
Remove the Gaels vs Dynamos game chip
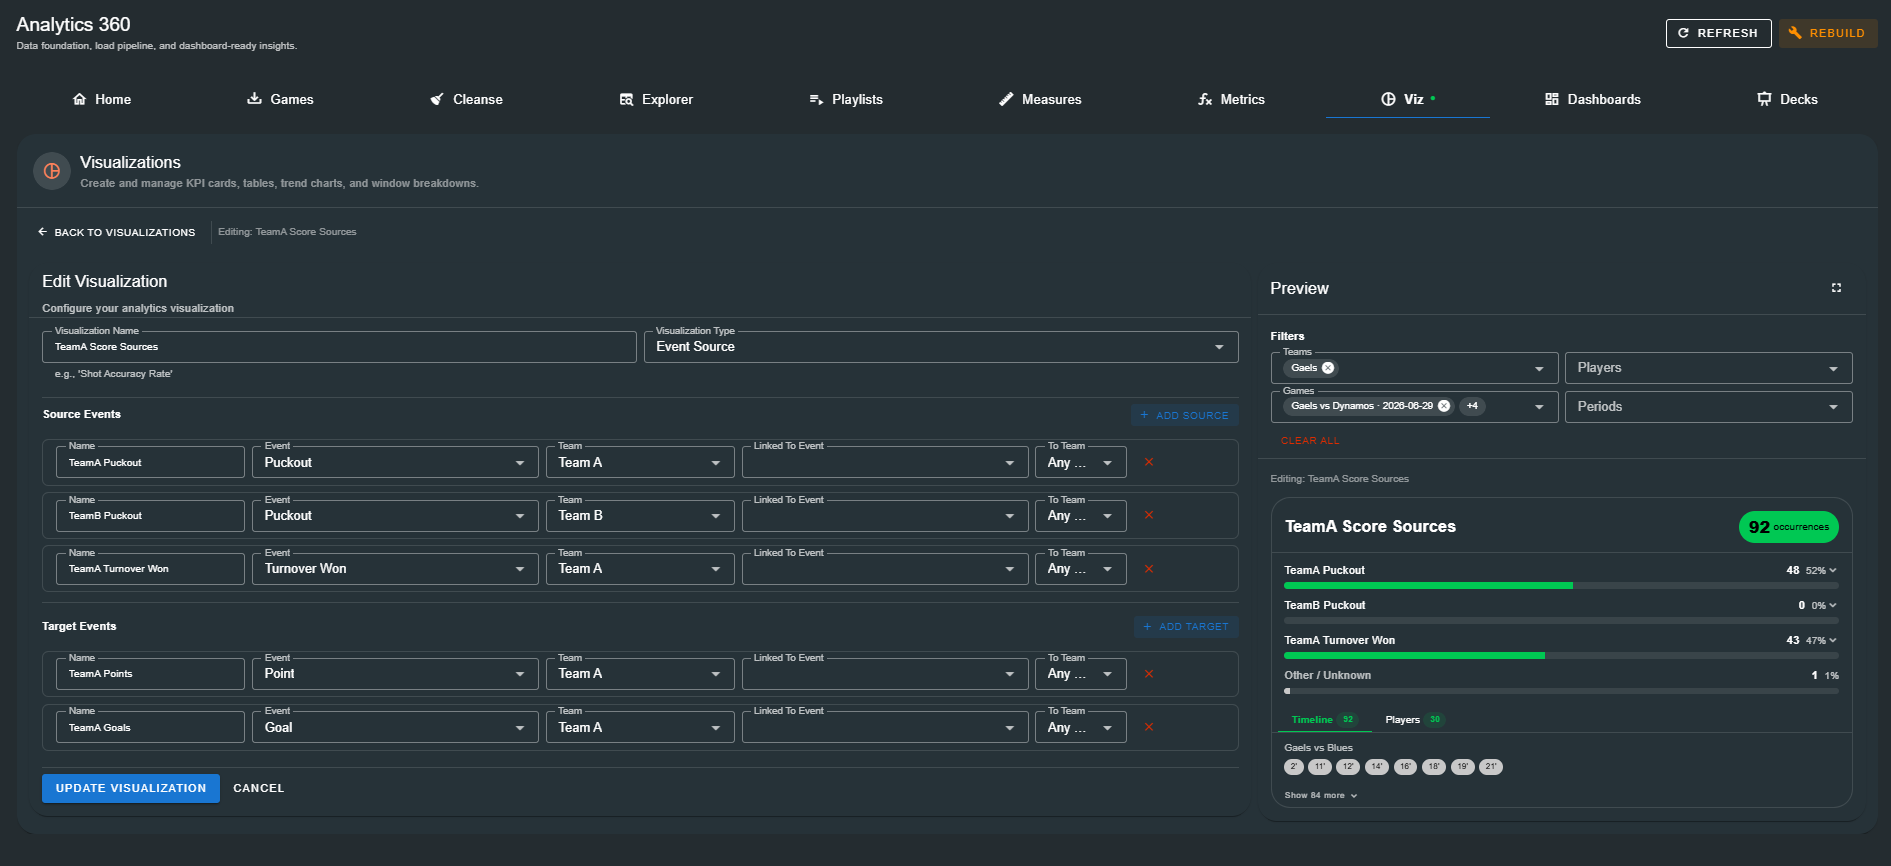[1444, 406]
